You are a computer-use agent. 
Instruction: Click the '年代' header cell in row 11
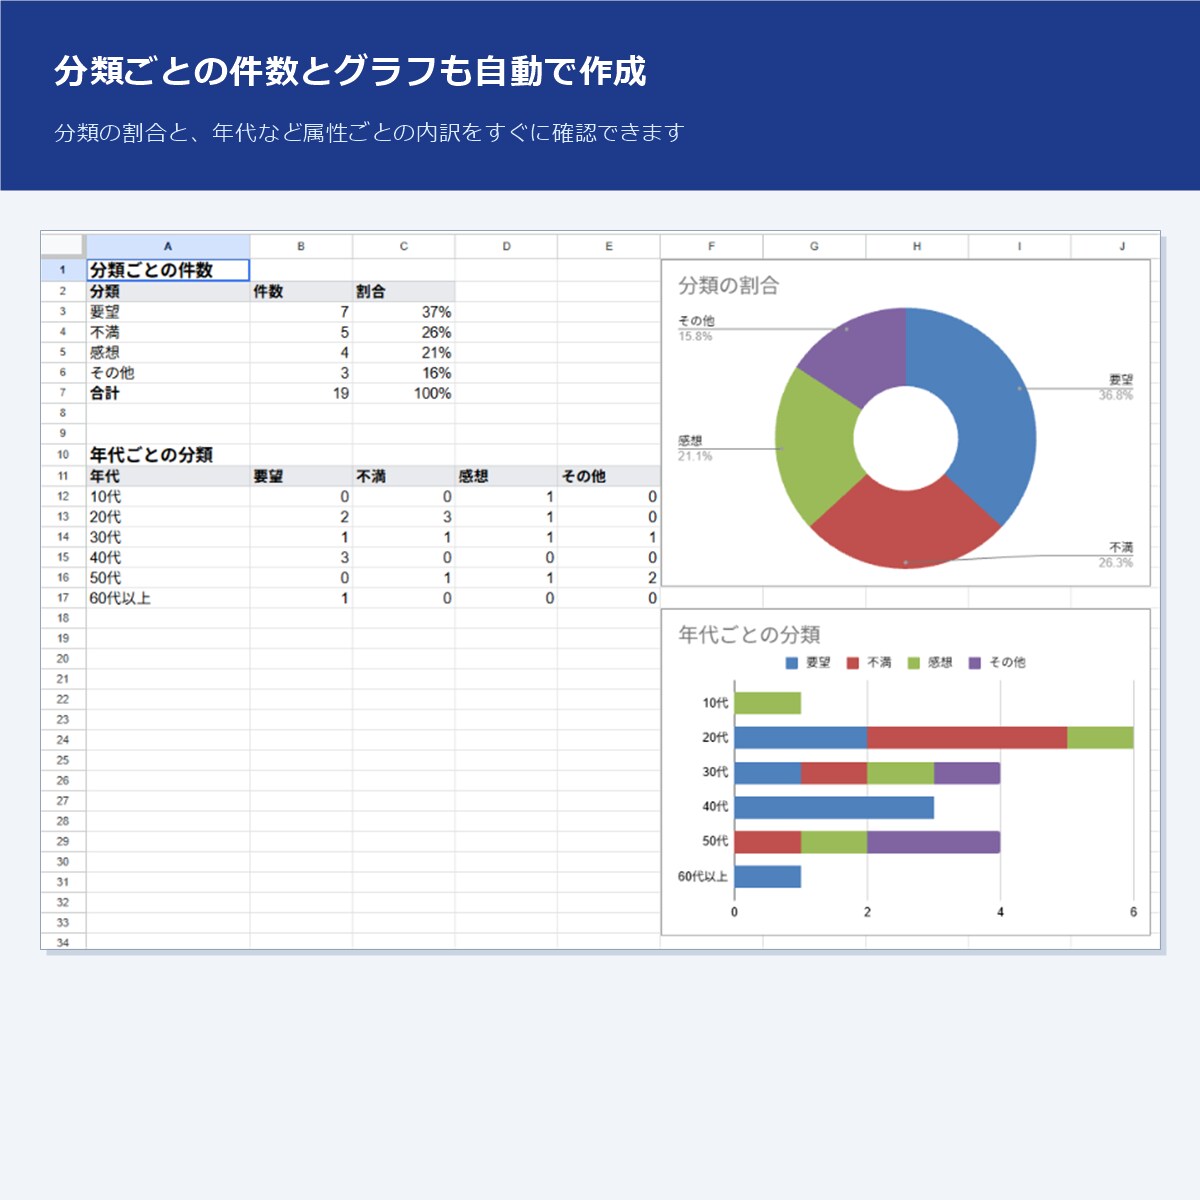168,476
